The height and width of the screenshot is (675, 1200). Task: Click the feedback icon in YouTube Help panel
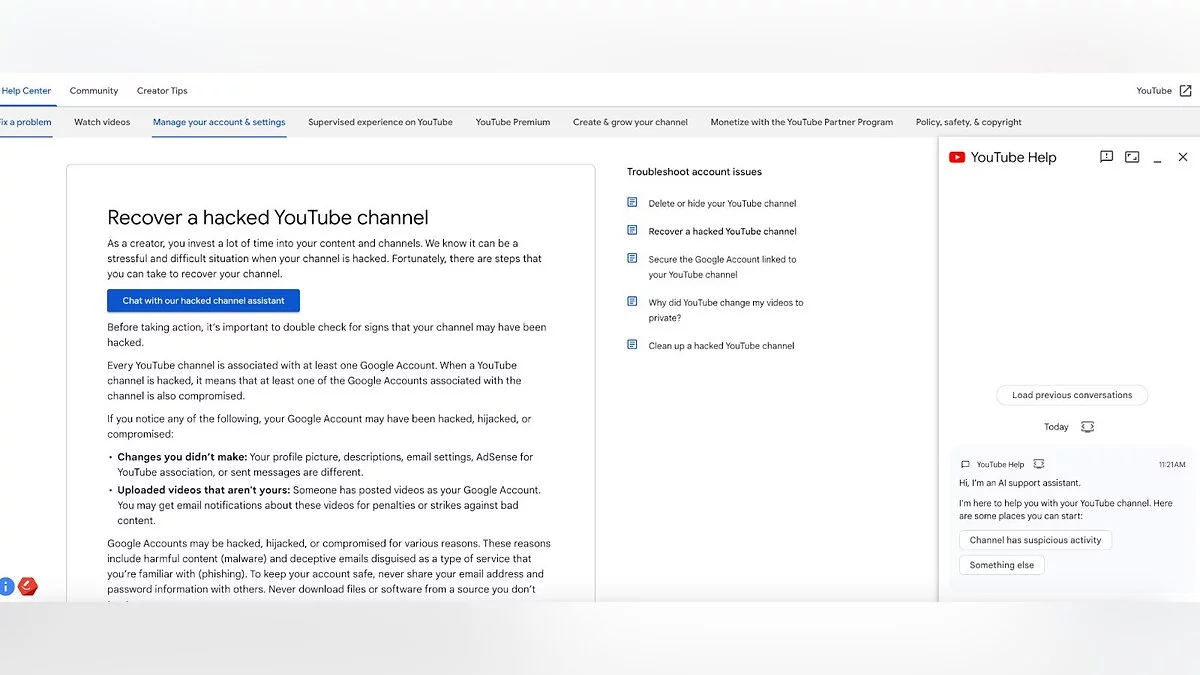point(1106,157)
